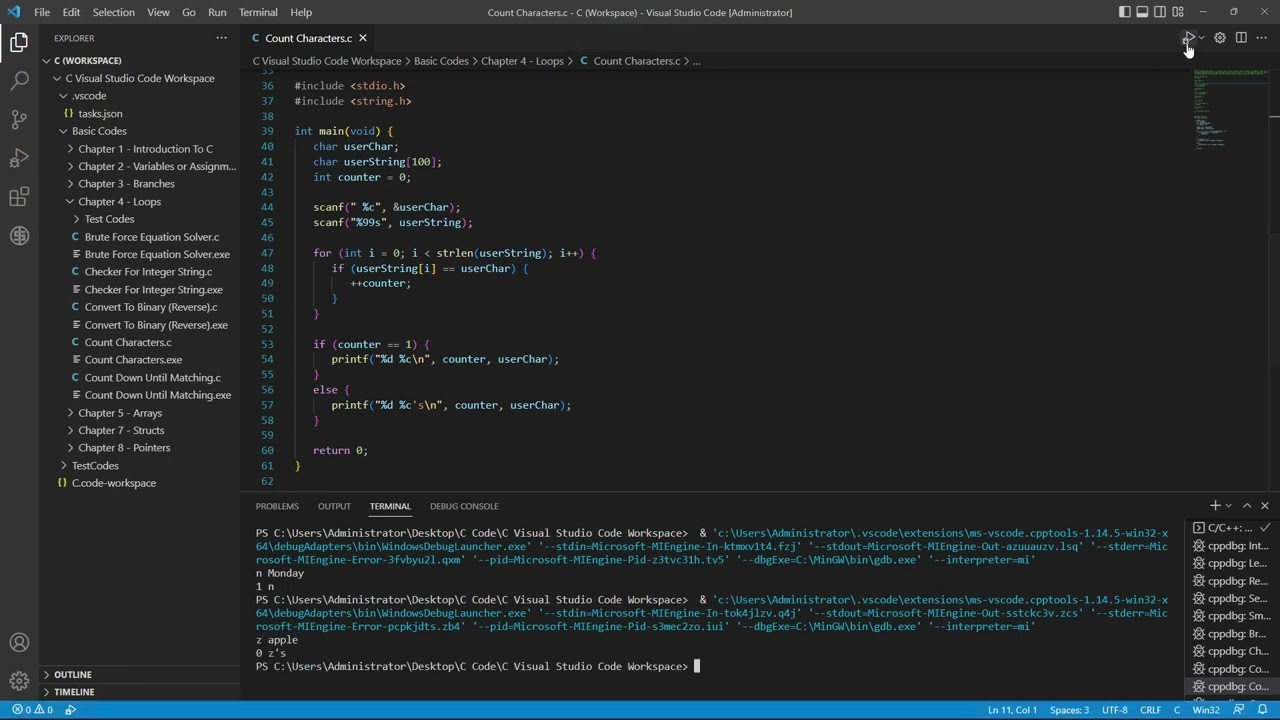Image resolution: width=1280 pixels, height=720 pixels.
Task: Open the Accounts menu icon
Action: [x=19, y=643]
